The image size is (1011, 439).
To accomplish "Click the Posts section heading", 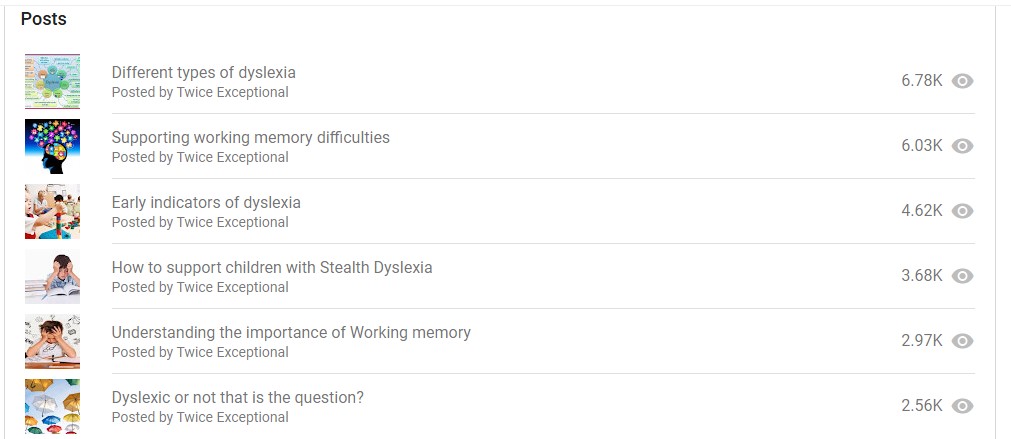I will 43,19.
